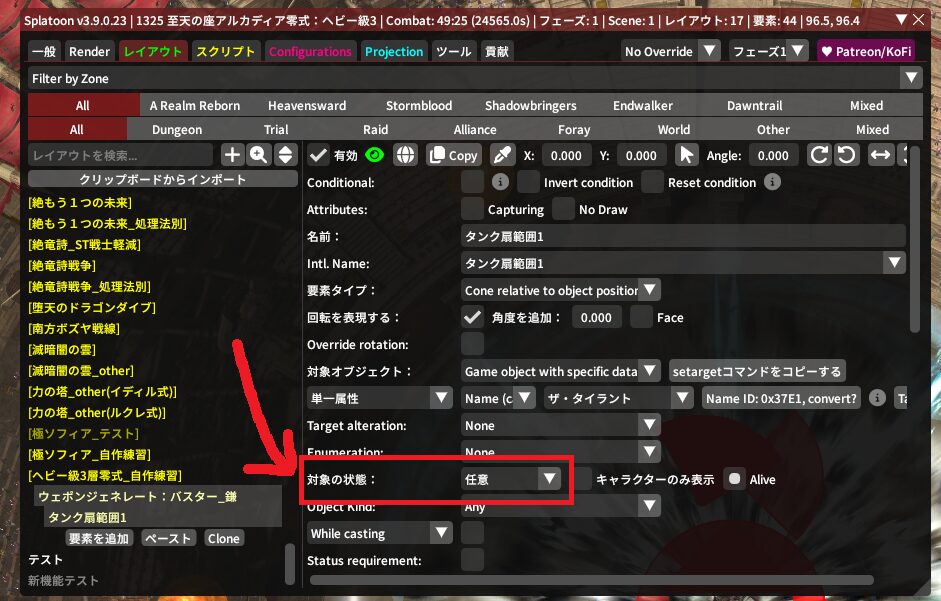
Task: Click the info icon beside Conditional checkbox
Action: [500, 182]
